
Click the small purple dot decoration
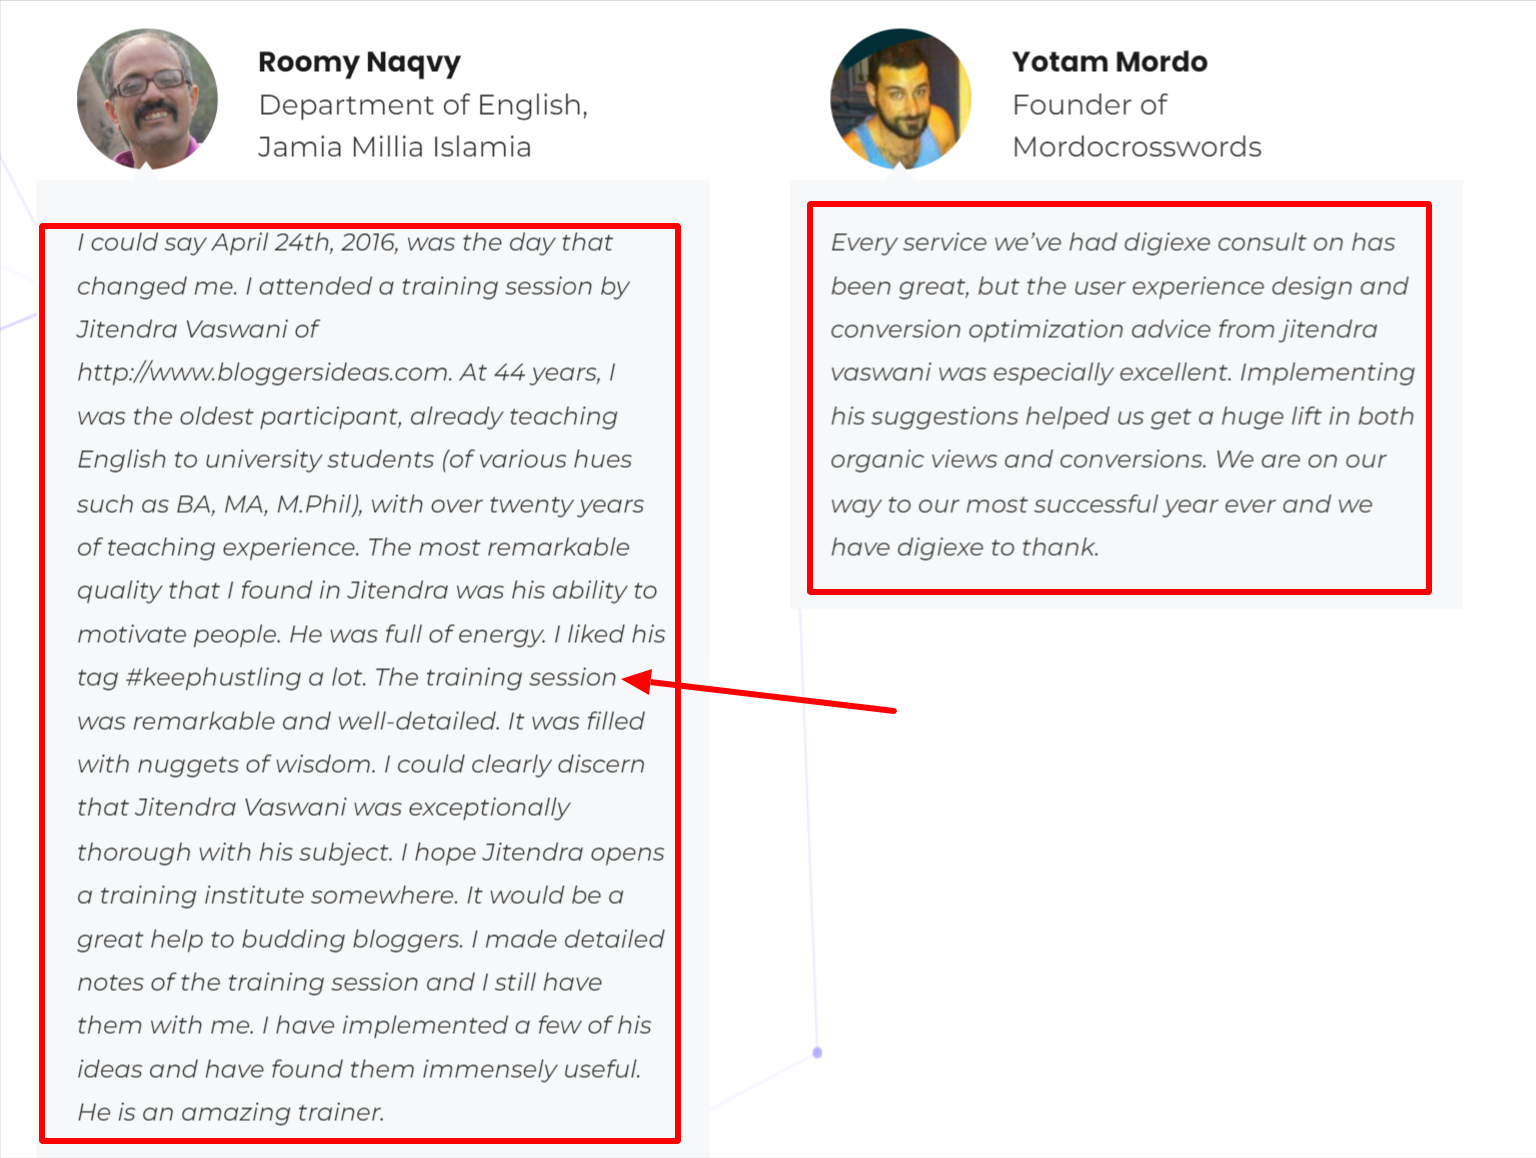point(817,1052)
